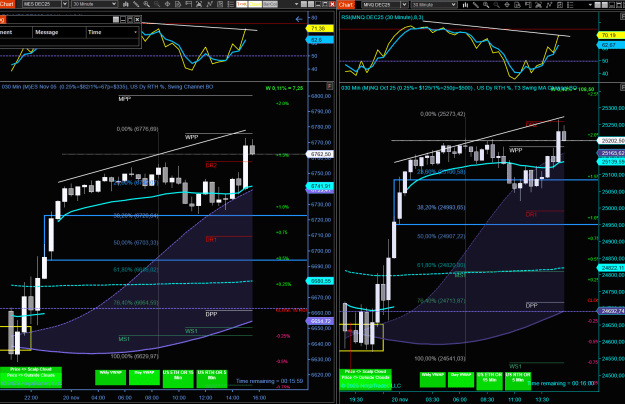Viewport: 625px width, 404px height.
Task: Toggle Trad button in MES chart toolbar
Action: (242, 4)
